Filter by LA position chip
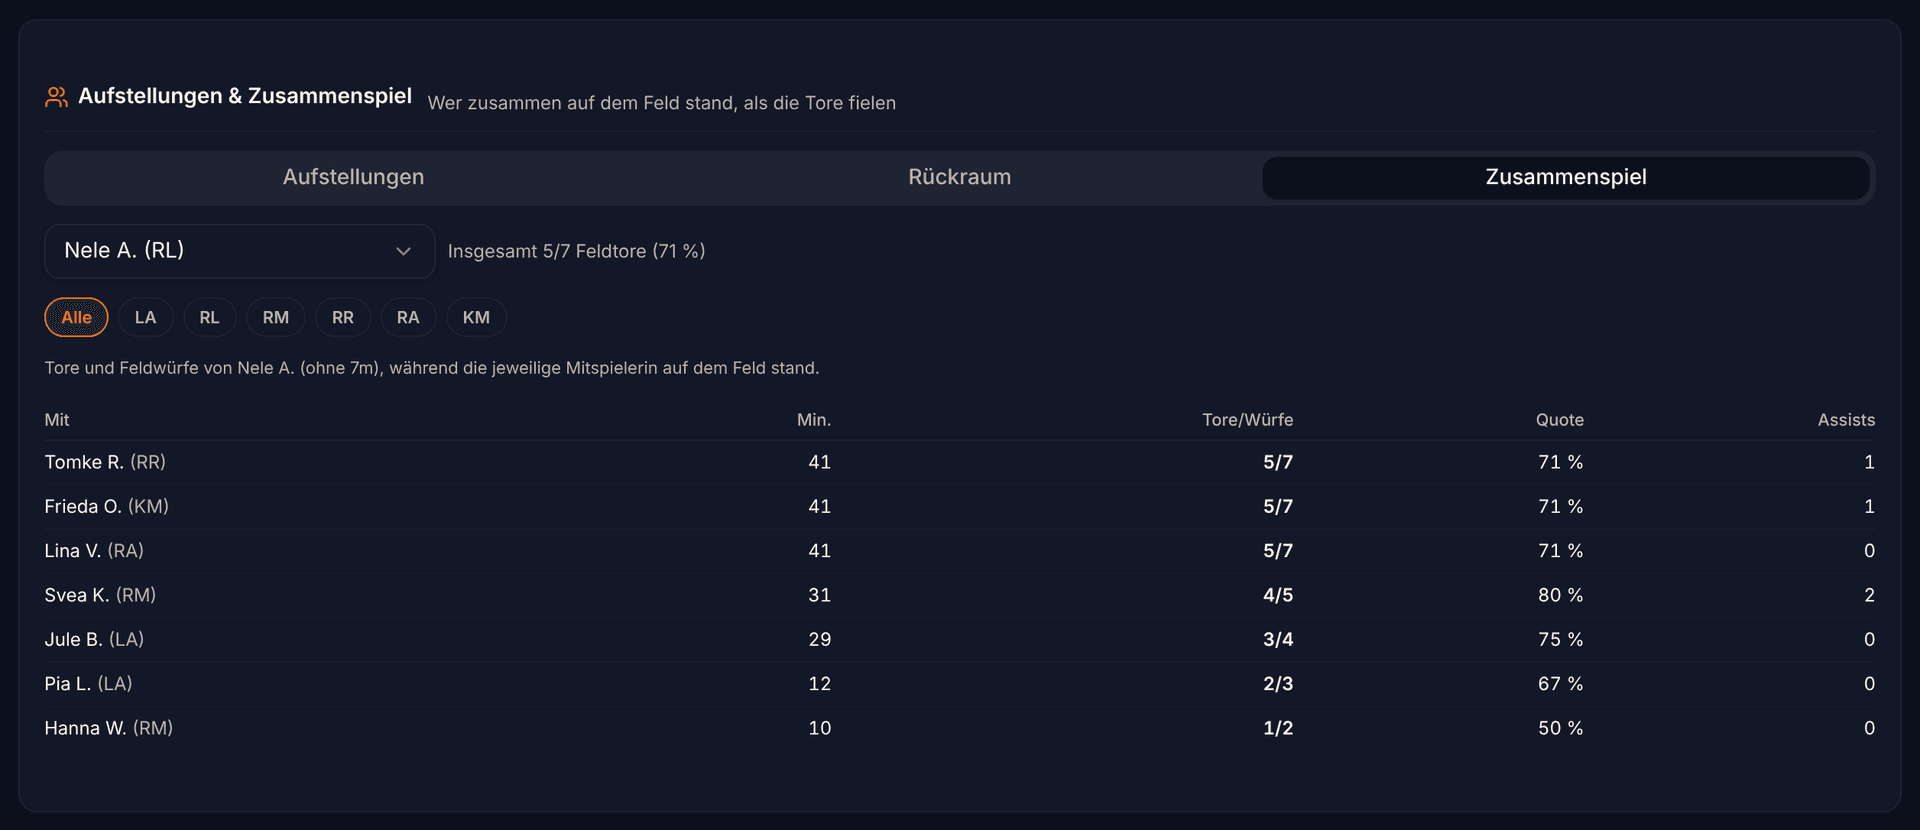 click(x=146, y=317)
